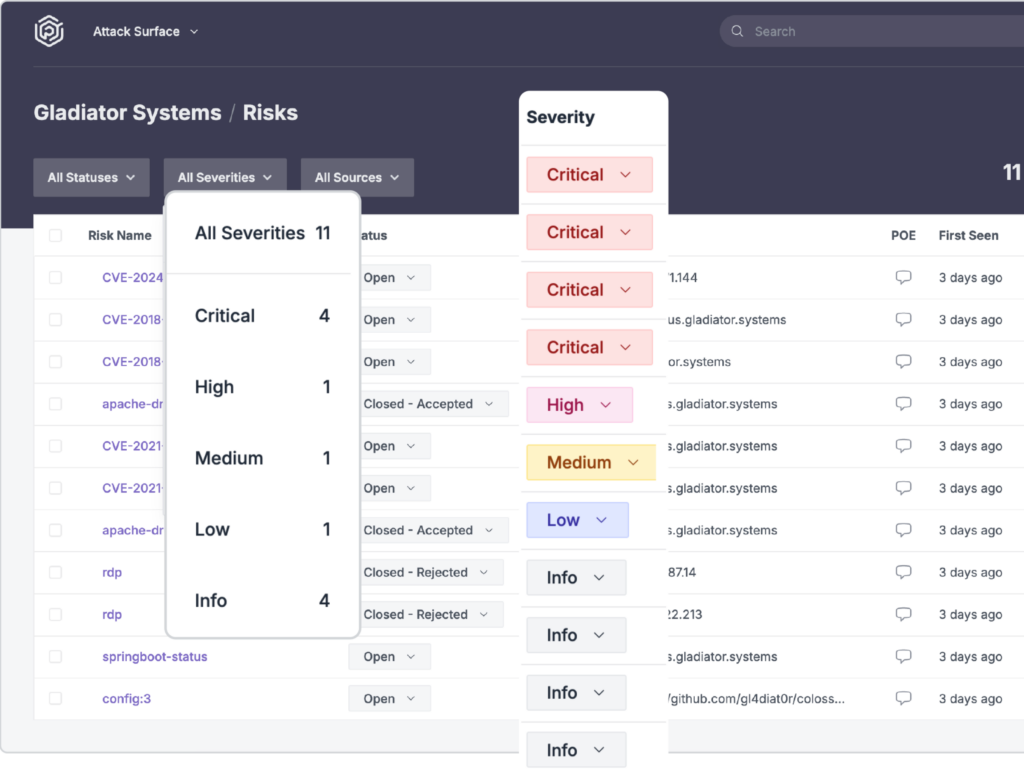Open the status dropdown in the or.systems row
1024x780 pixels.
click(x=394, y=361)
